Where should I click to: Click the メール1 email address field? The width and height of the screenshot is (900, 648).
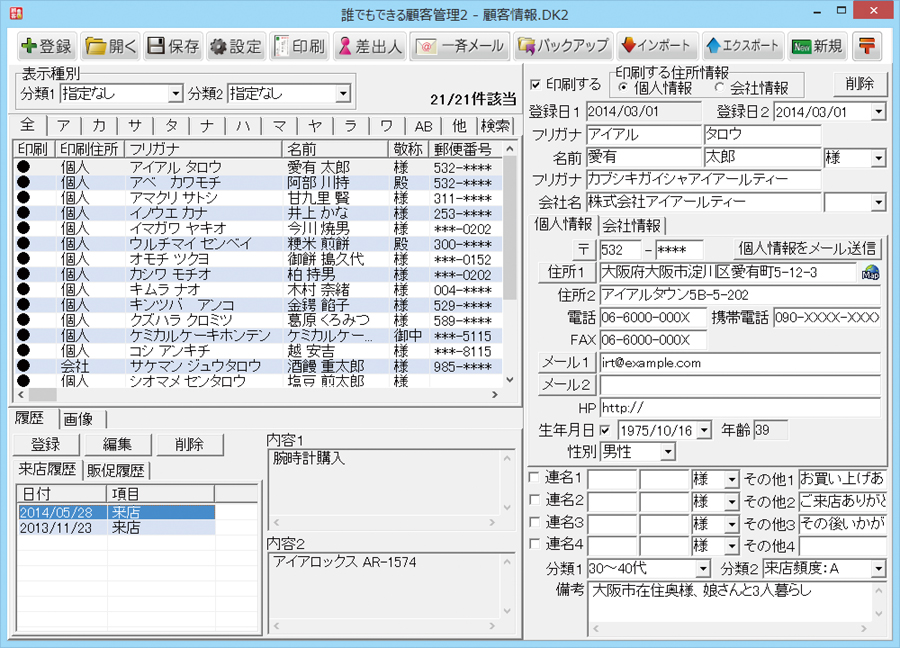pyautogui.click(x=739, y=362)
